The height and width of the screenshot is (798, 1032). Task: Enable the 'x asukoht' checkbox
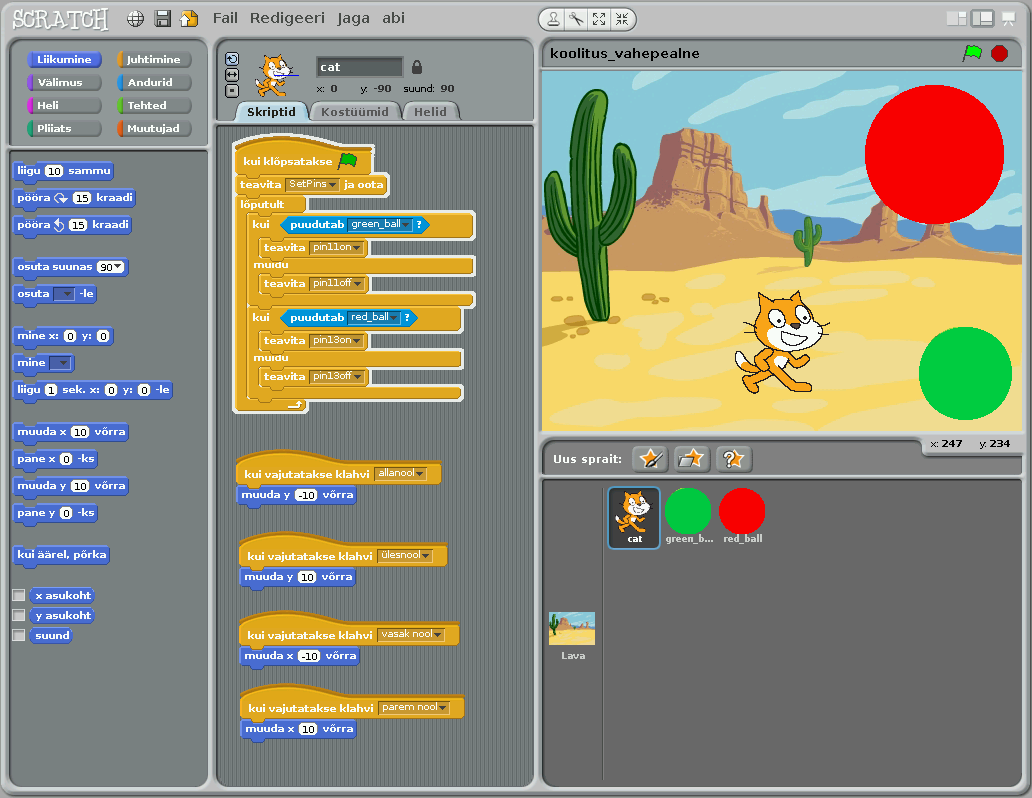(18, 595)
